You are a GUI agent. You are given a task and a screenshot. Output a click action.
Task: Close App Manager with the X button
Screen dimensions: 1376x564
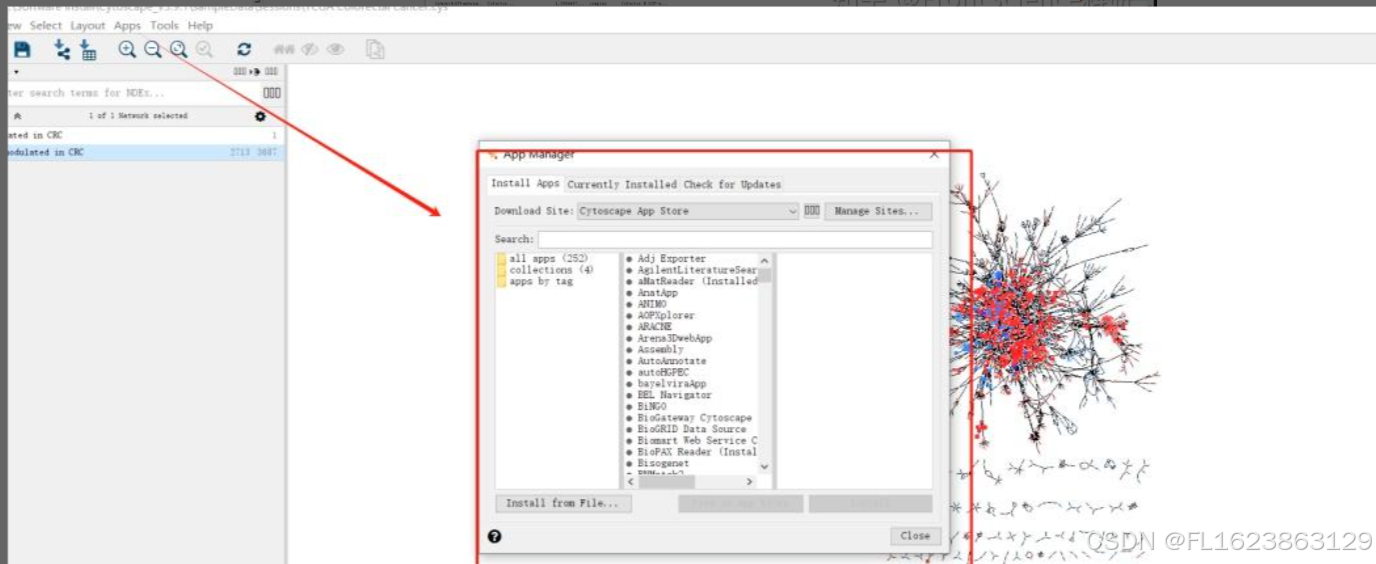[x=934, y=154]
